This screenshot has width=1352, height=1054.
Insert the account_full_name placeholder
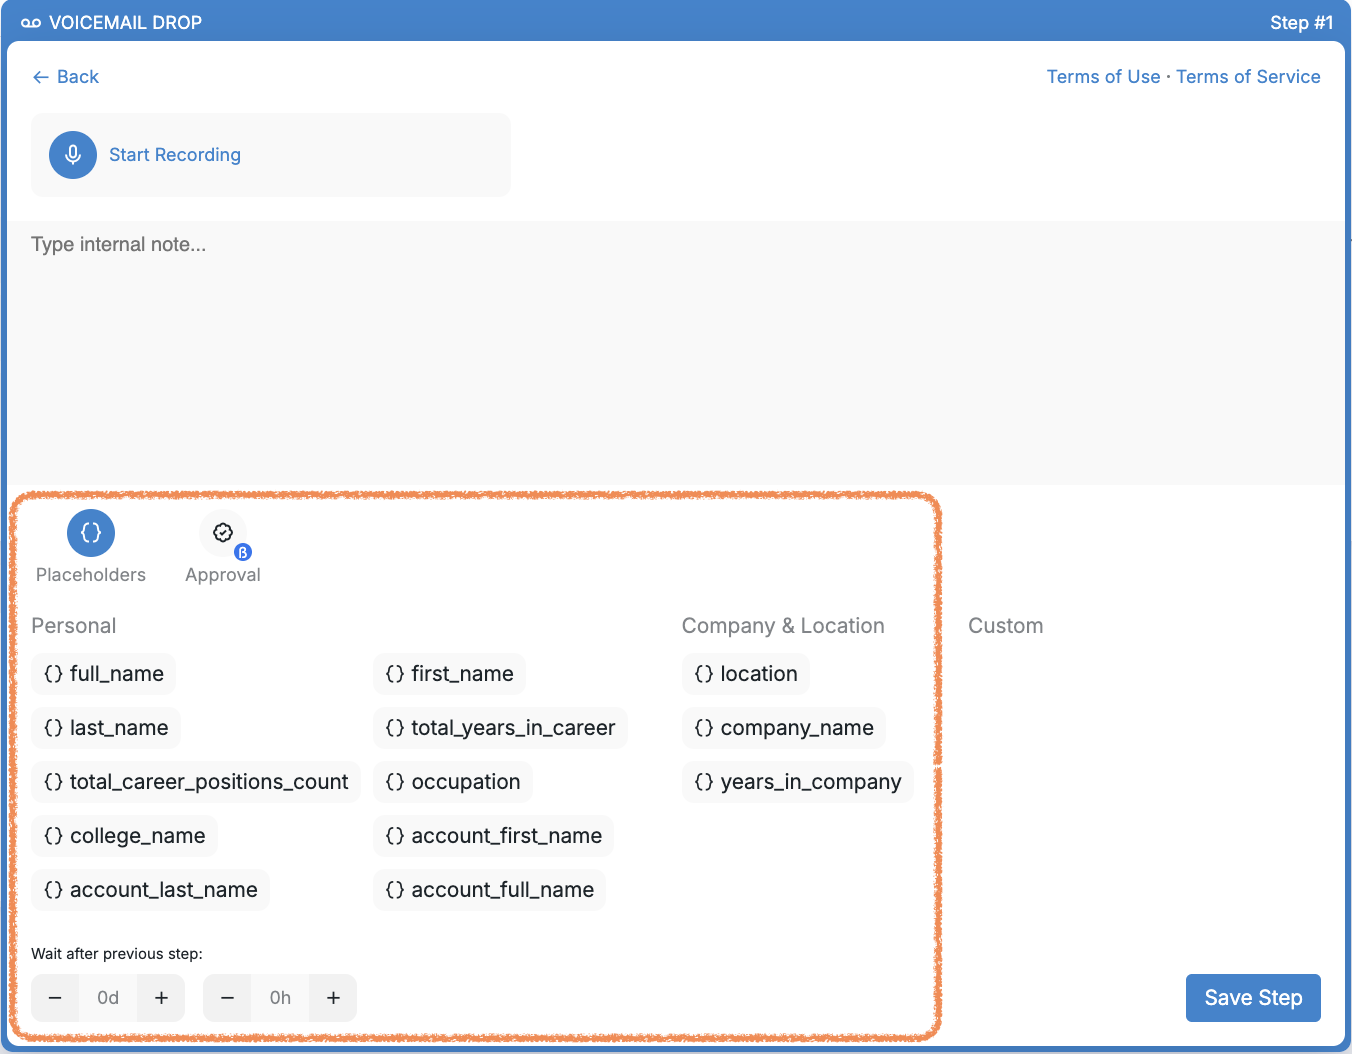tap(490, 890)
